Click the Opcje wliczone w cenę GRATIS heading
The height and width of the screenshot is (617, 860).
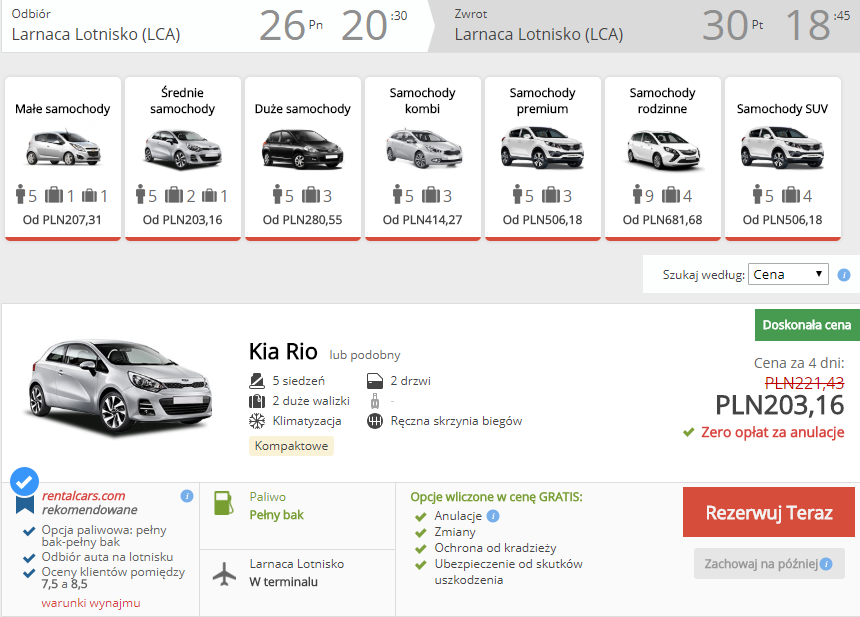(x=496, y=497)
